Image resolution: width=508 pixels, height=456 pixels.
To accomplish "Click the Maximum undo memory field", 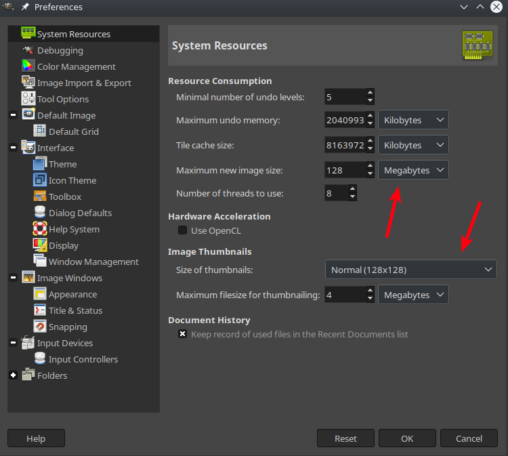I will coord(345,120).
